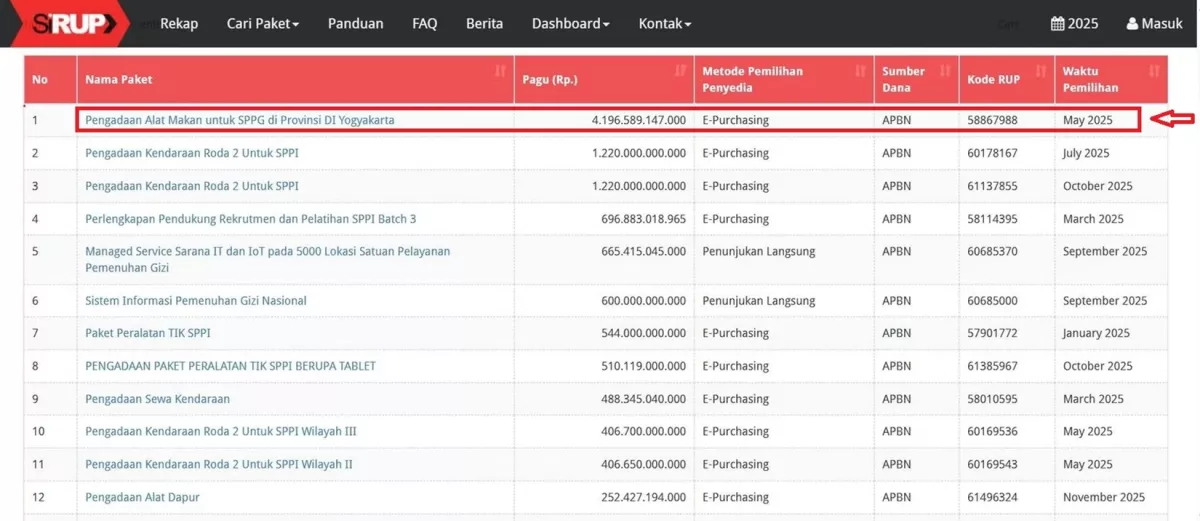1200x521 pixels.
Task: Select pagu value 488.345.040.000
Action: point(644,399)
